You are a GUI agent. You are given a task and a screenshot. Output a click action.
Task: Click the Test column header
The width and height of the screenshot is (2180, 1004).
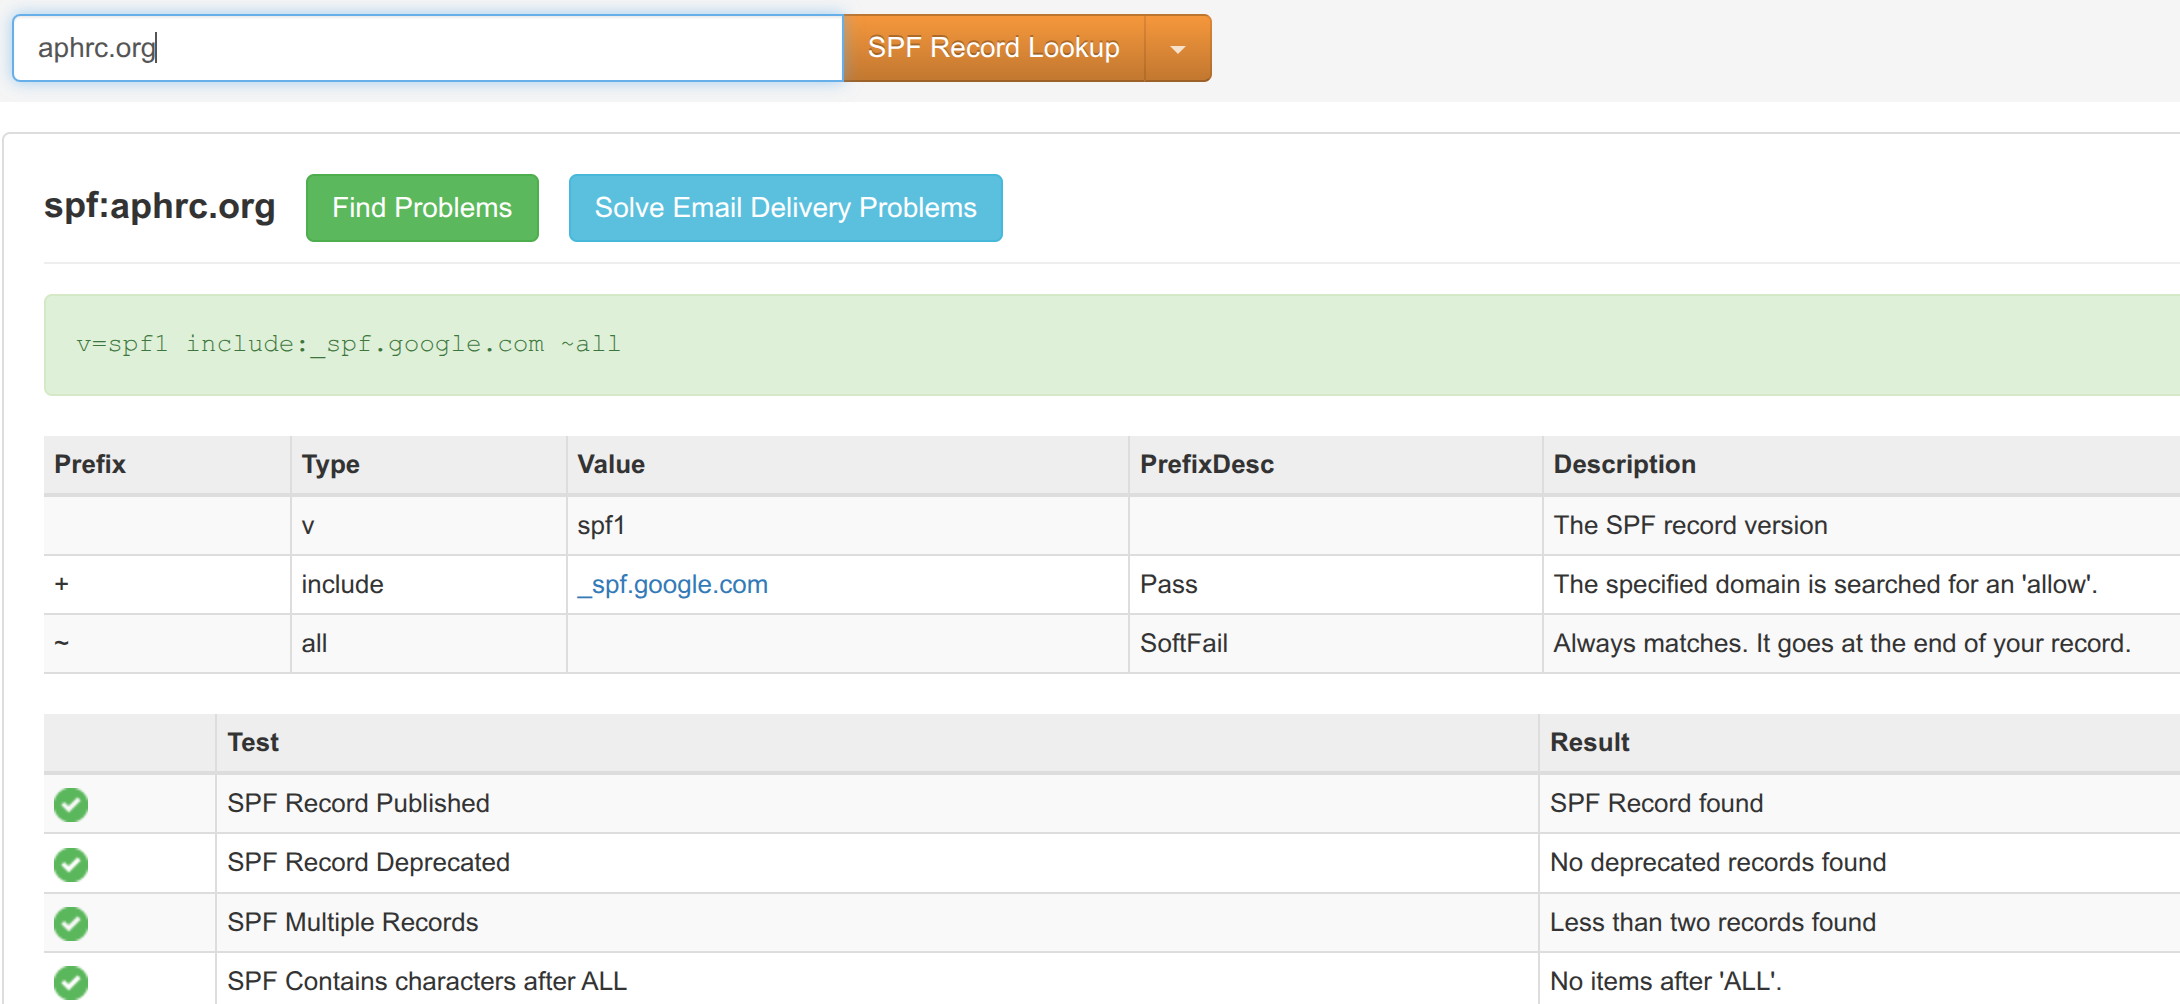coord(253,743)
